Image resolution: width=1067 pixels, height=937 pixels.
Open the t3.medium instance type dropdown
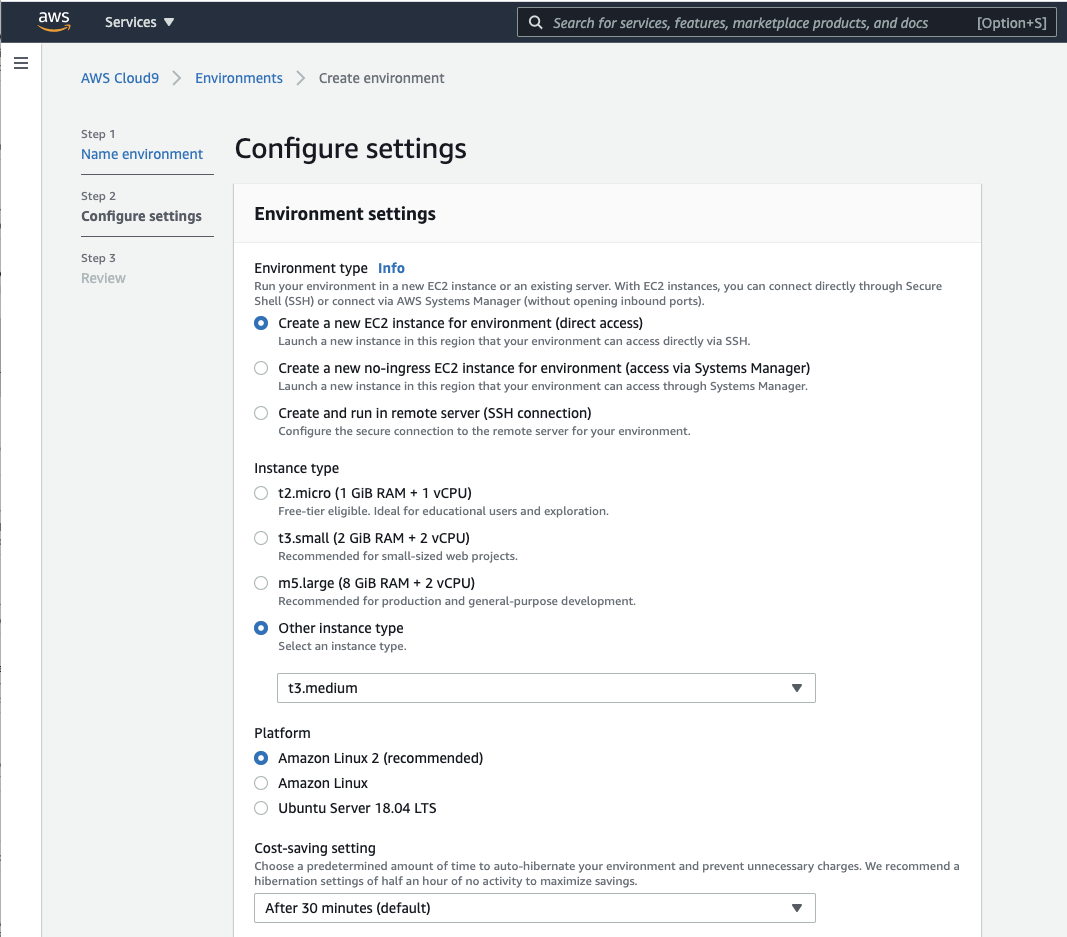click(546, 688)
